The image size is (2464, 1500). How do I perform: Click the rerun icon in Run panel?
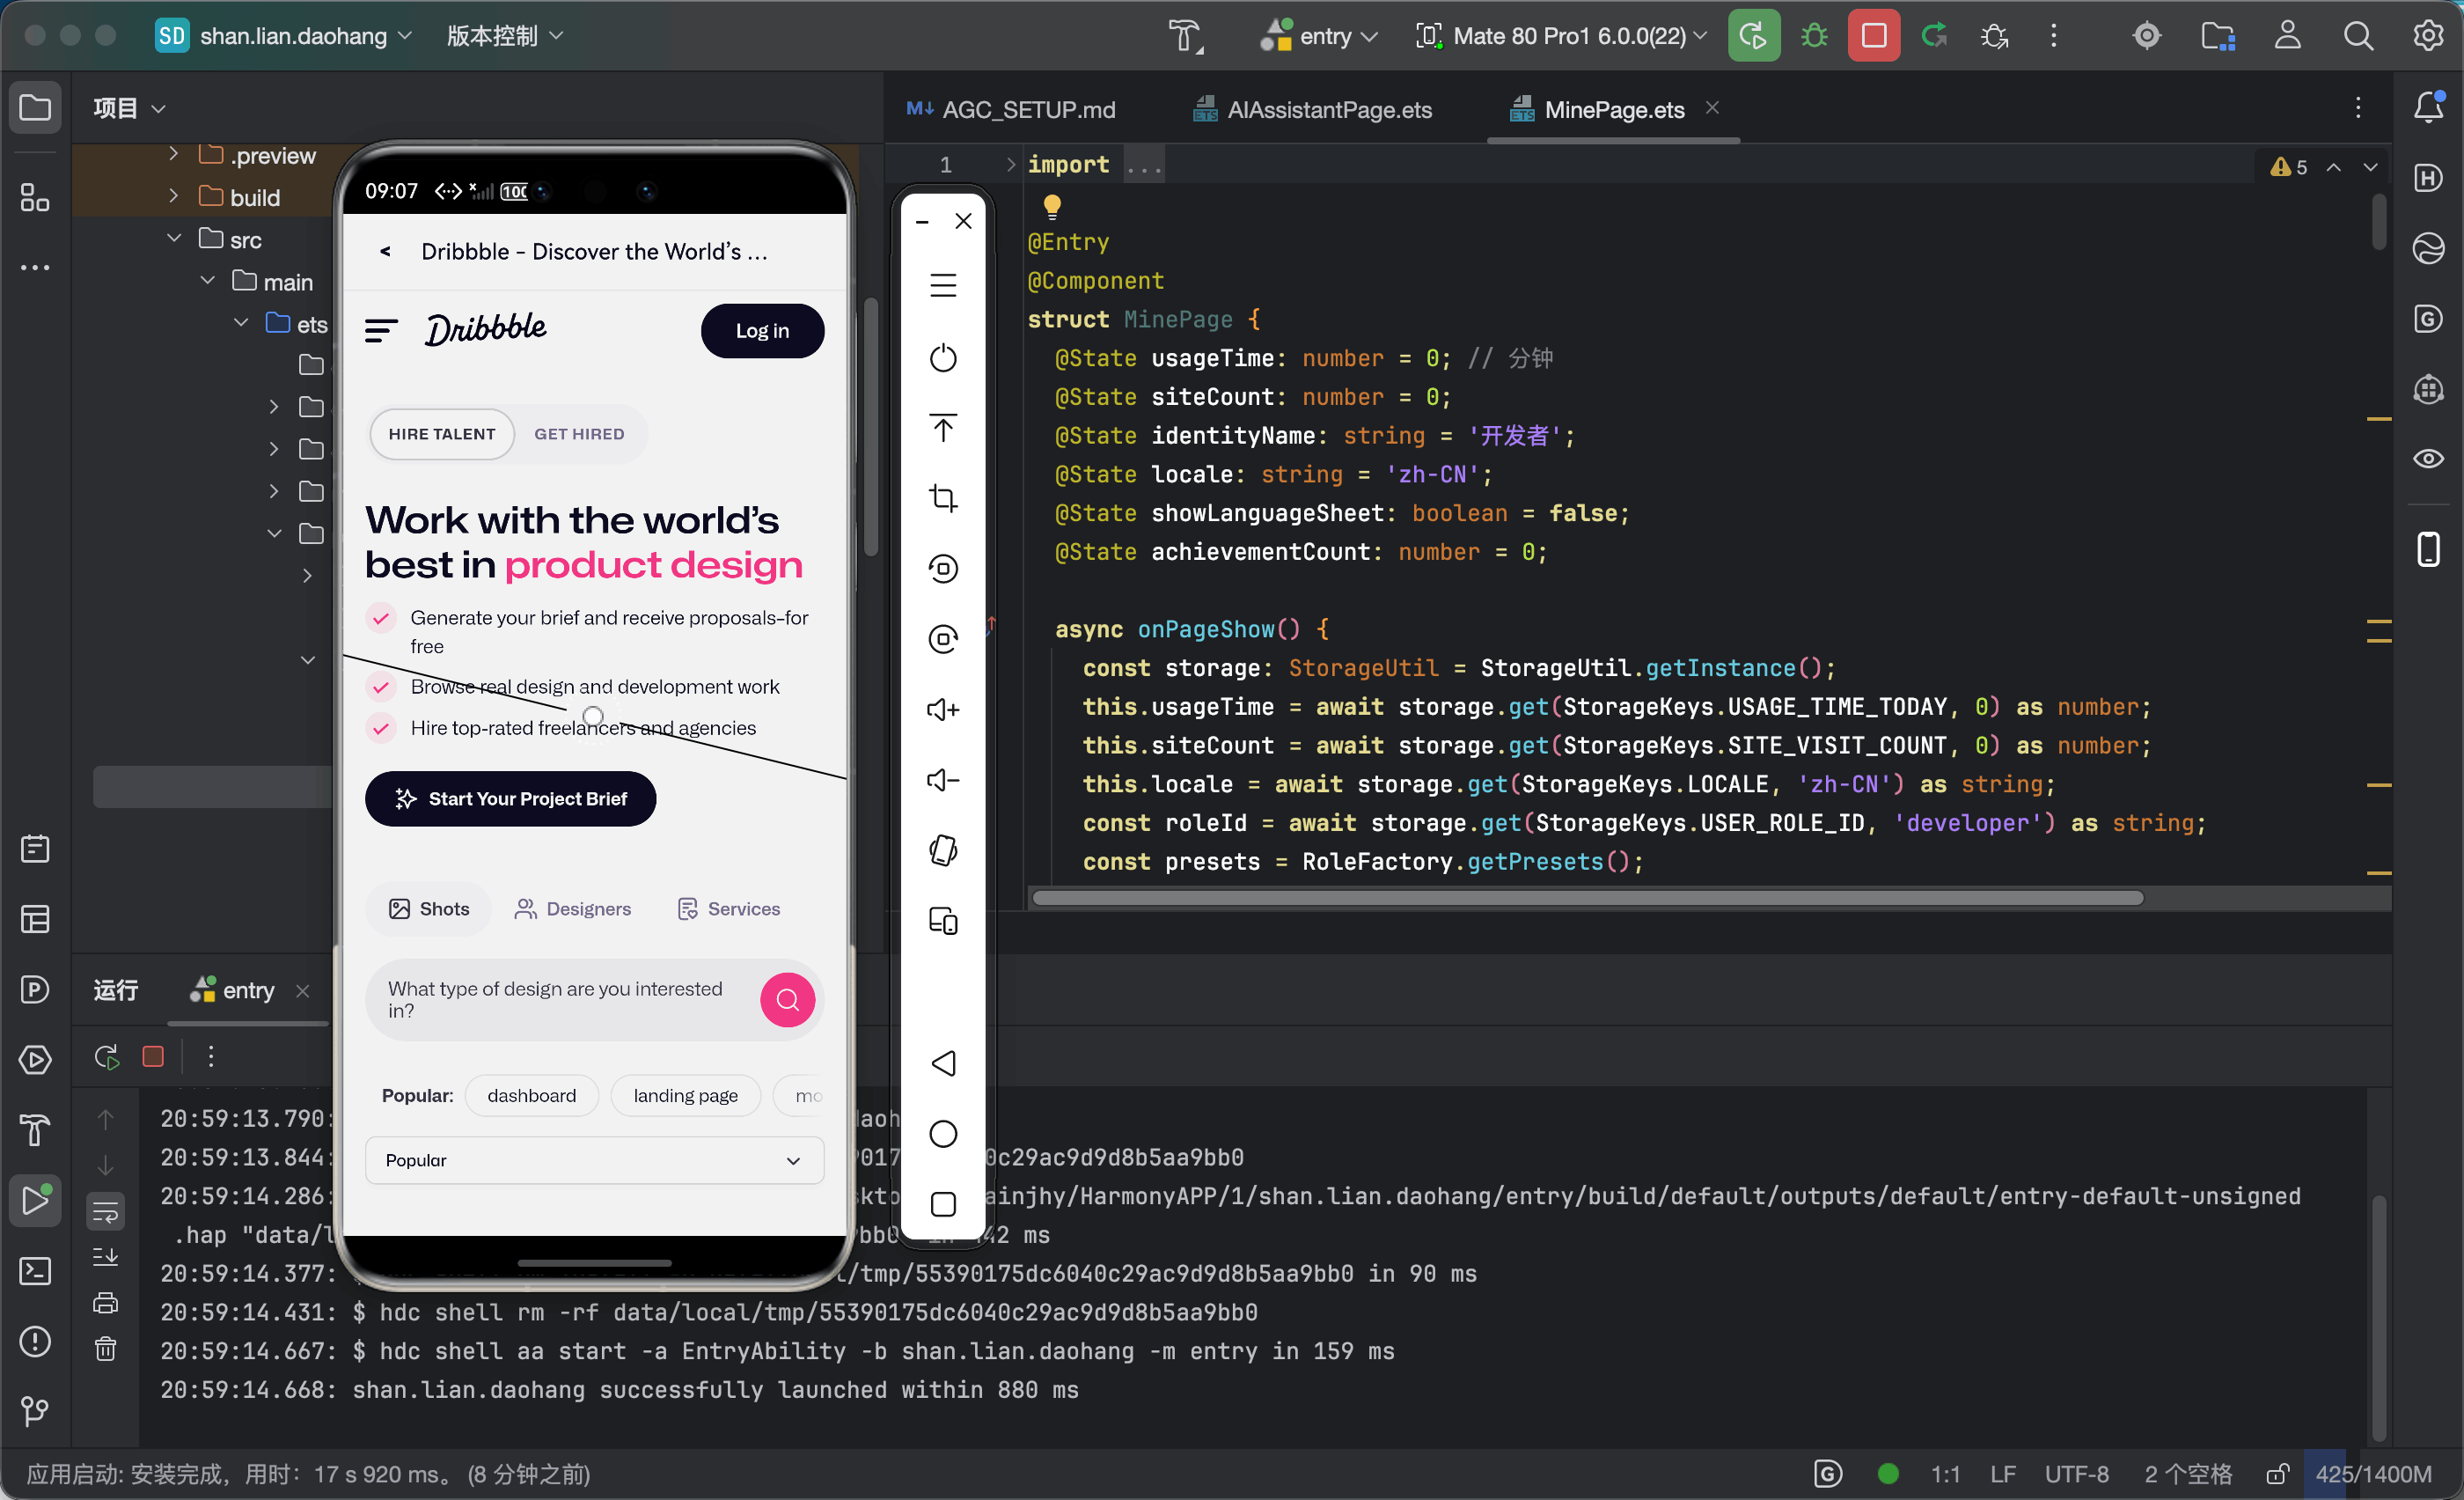click(106, 1057)
